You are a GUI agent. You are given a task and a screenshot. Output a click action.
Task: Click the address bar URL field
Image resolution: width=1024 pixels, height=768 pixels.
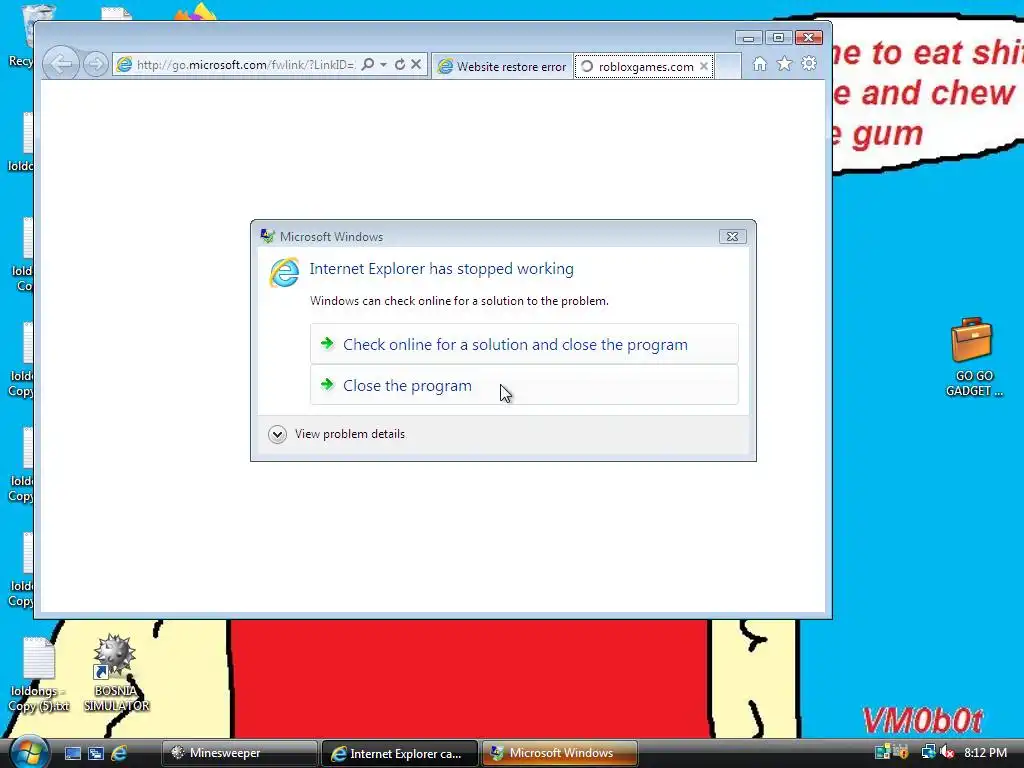(245, 65)
